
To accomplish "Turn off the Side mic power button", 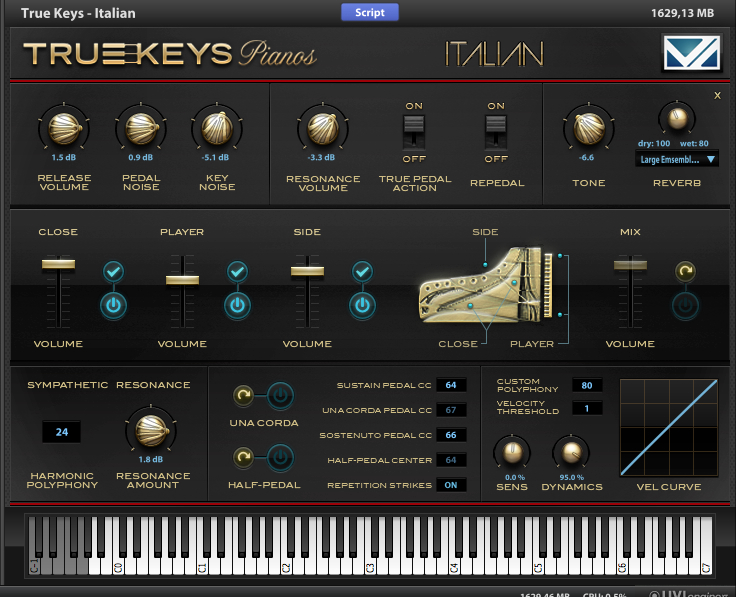I will (362, 306).
